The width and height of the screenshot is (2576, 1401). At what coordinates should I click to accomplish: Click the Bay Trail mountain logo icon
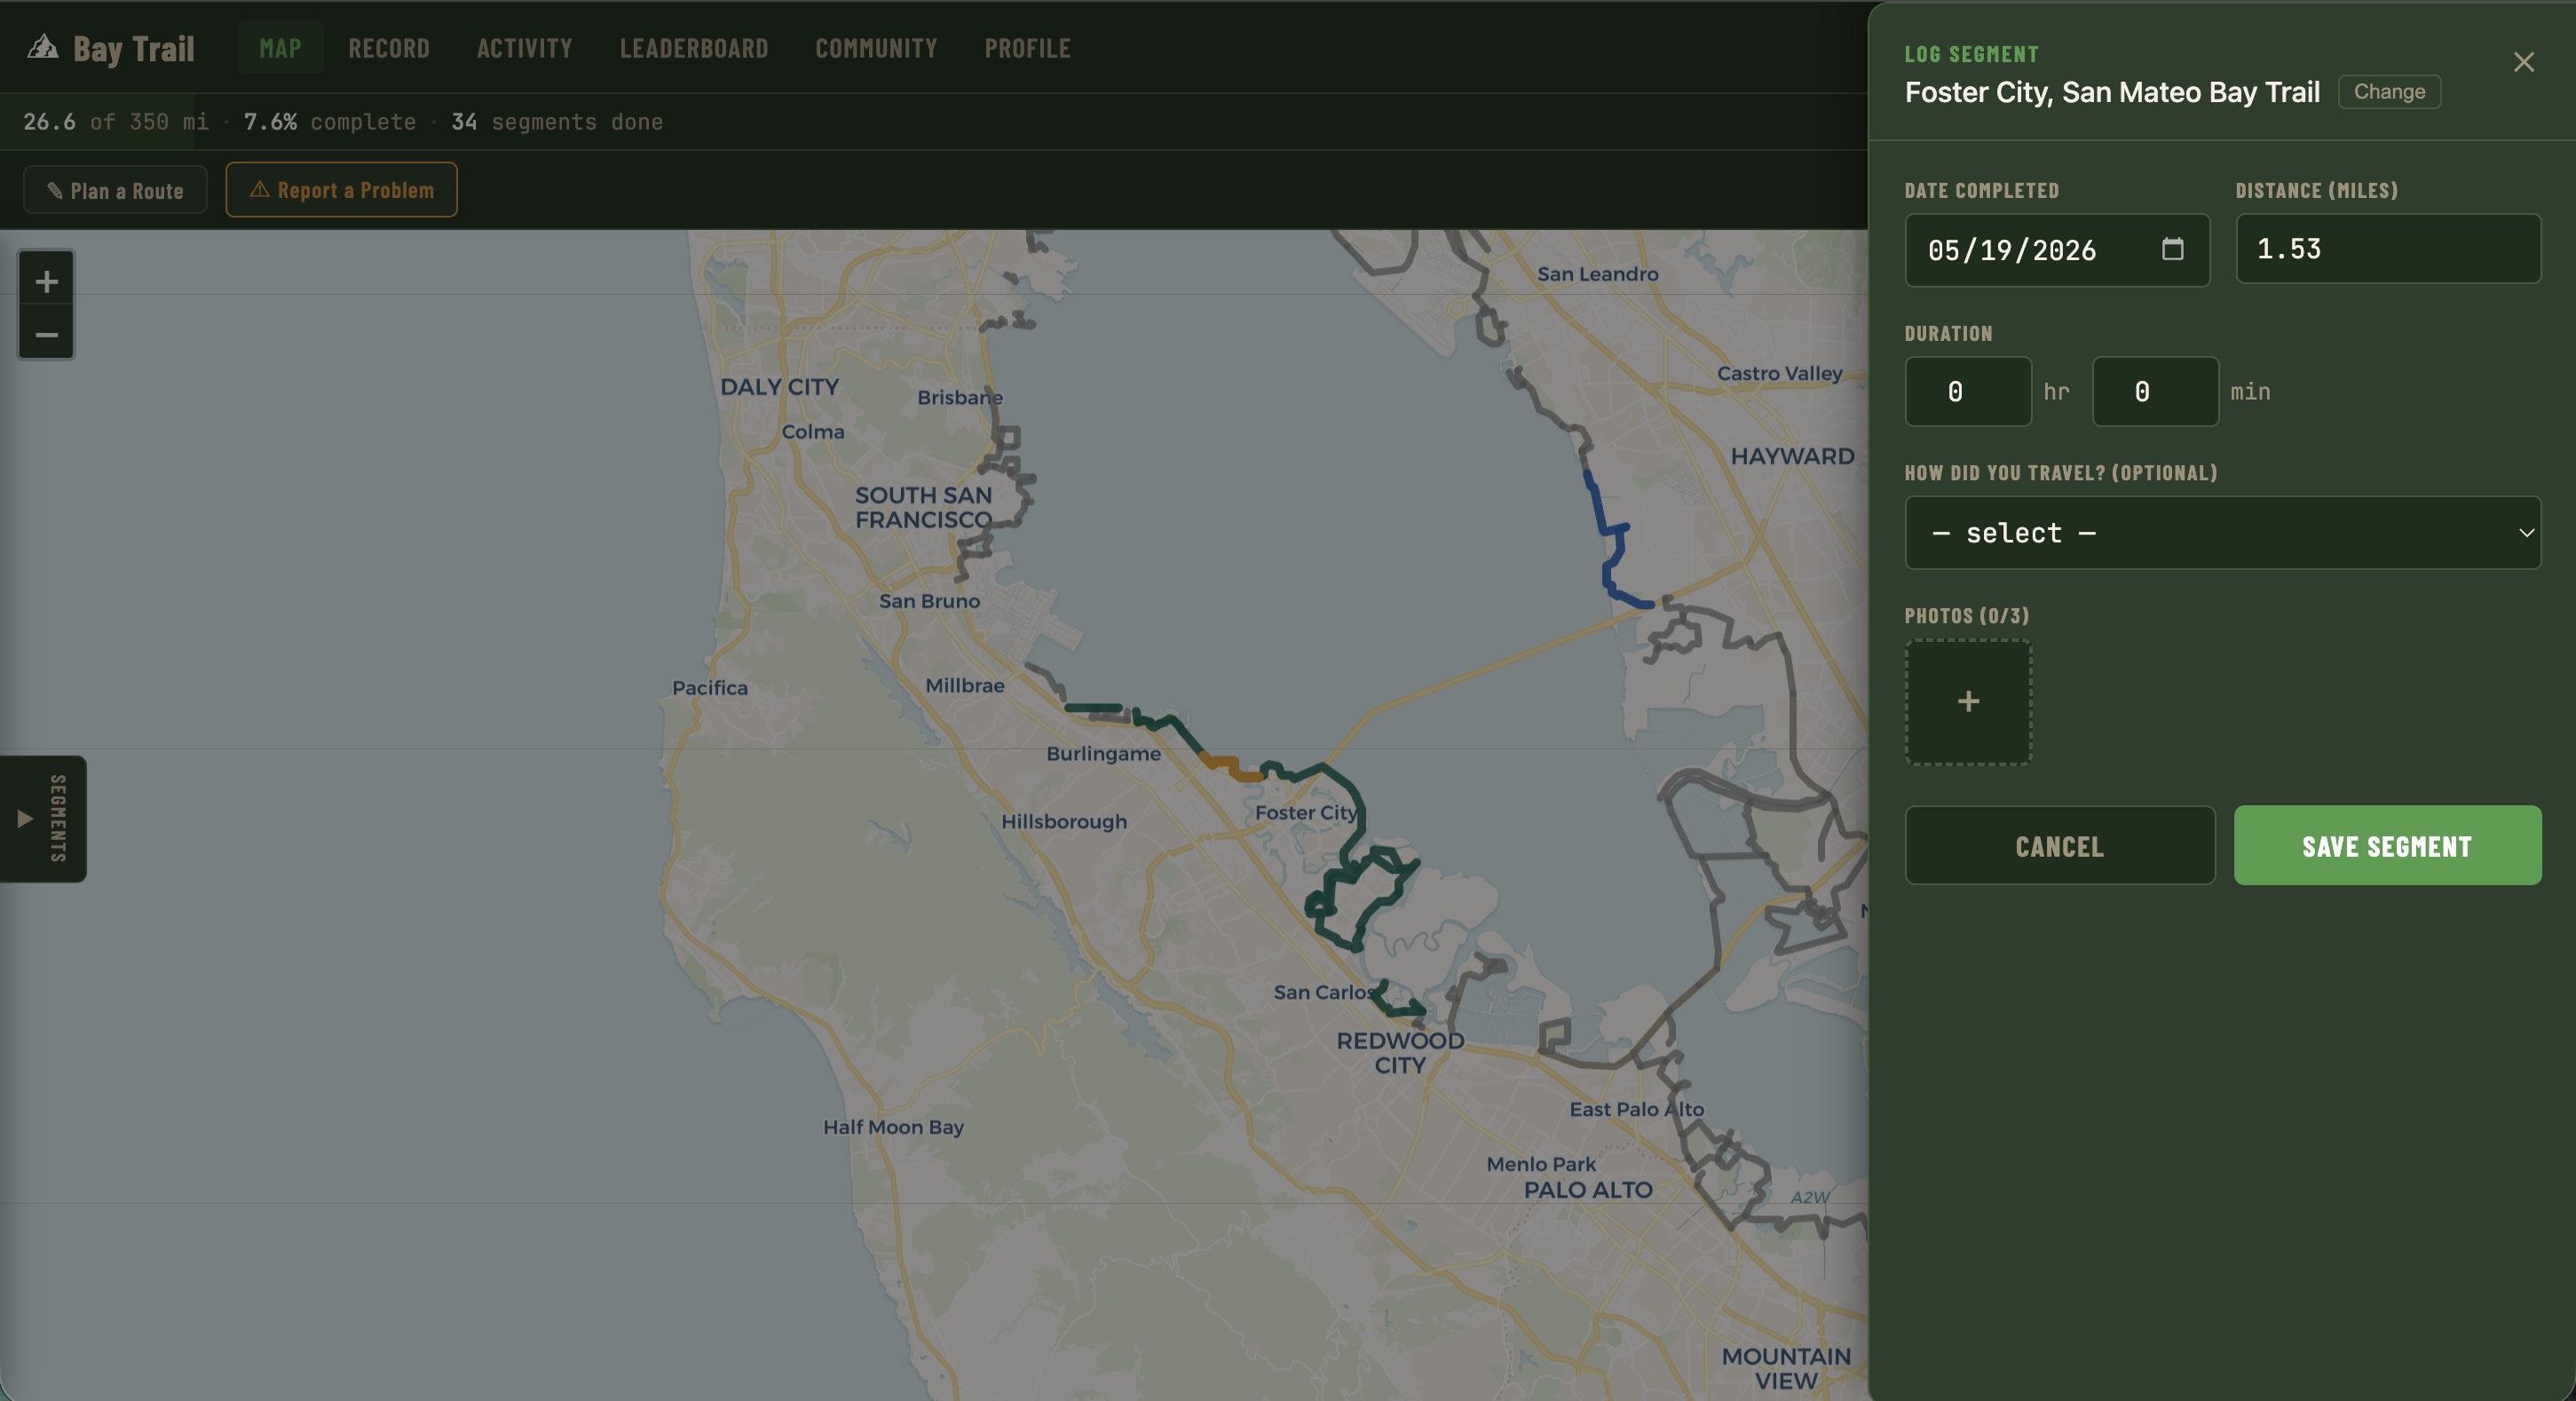(42, 47)
